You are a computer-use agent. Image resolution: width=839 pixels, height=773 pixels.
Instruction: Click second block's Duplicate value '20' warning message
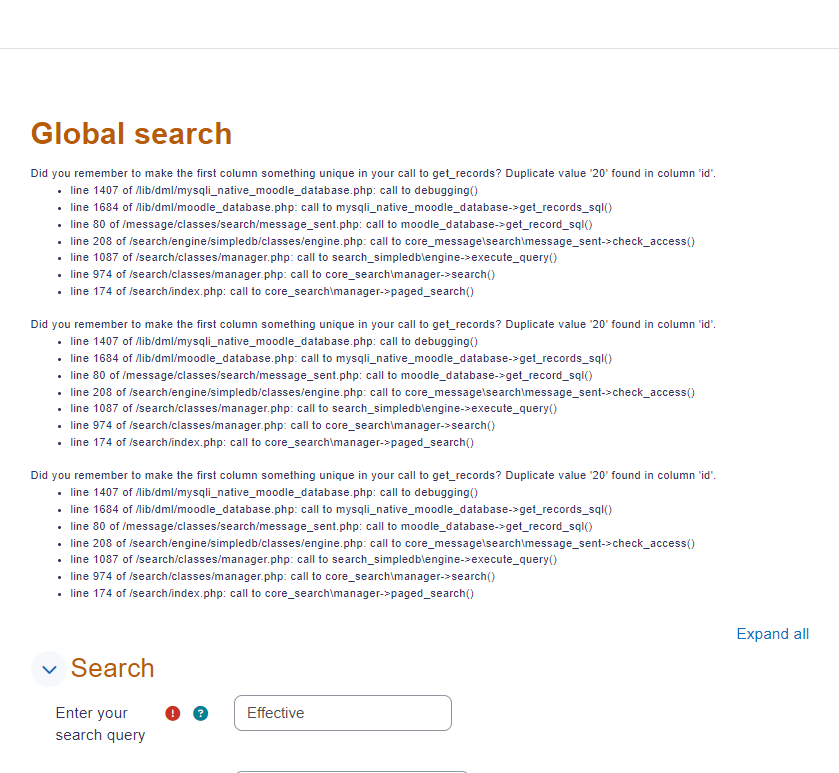373,324
